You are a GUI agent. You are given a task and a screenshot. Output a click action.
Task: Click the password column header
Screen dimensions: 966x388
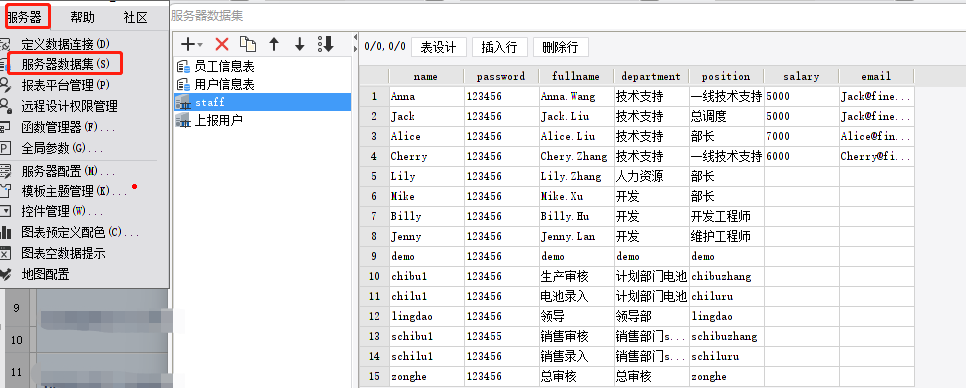(x=501, y=76)
